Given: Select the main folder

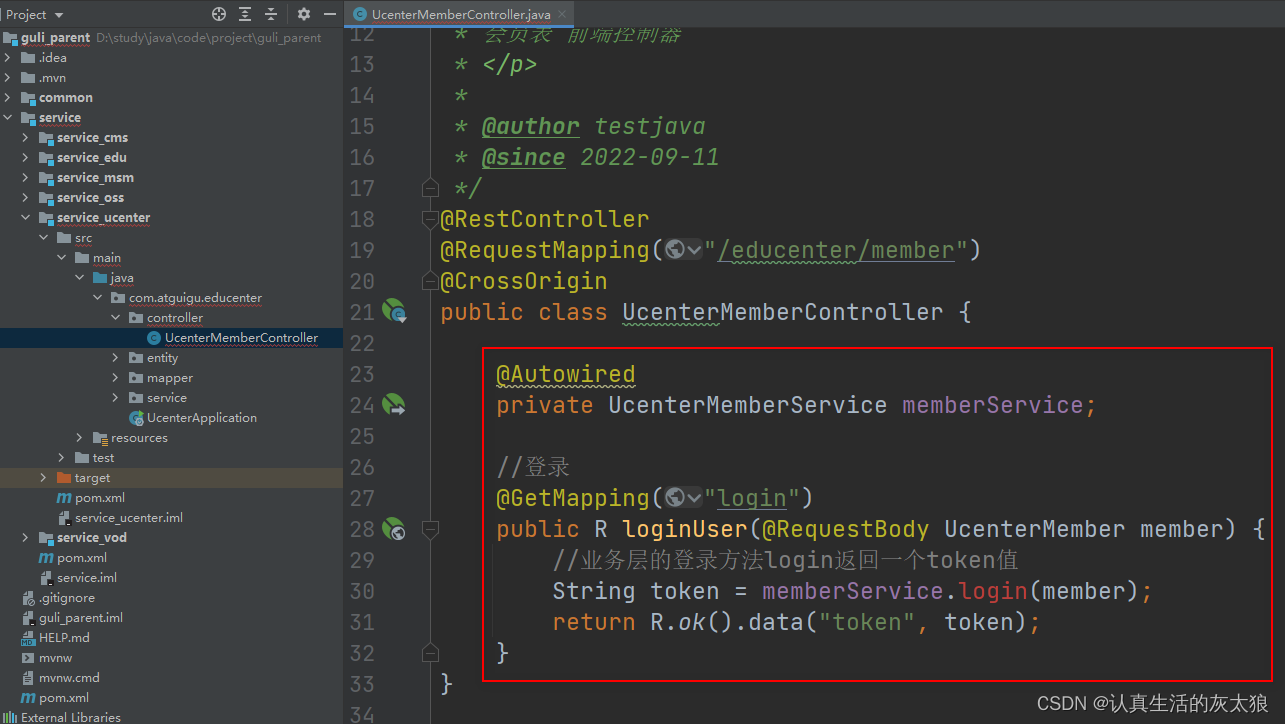Looking at the screenshot, I should point(107,258).
